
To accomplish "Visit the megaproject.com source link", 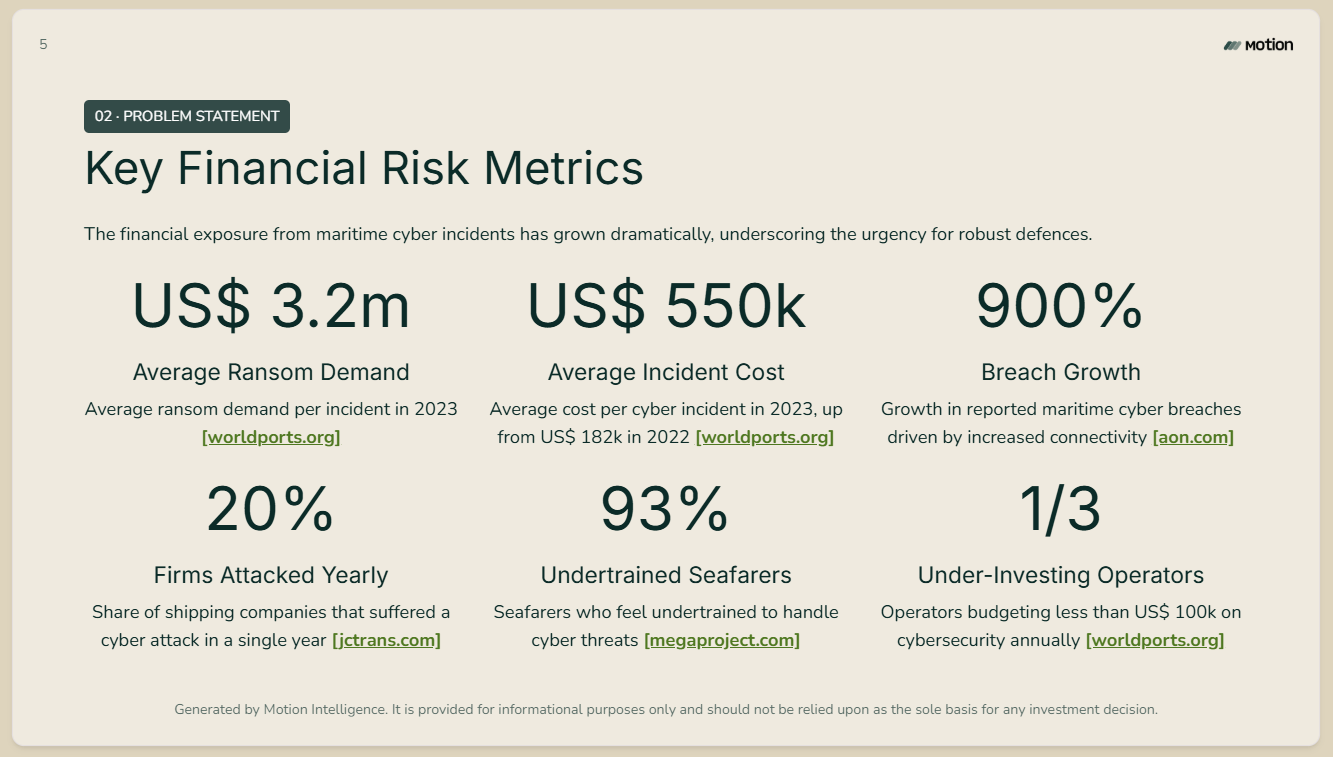I will (x=722, y=640).
